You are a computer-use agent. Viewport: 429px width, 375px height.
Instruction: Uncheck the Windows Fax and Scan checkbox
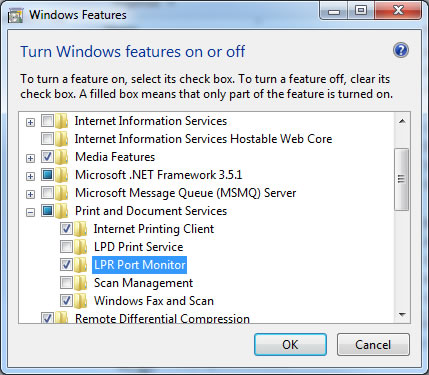66,301
